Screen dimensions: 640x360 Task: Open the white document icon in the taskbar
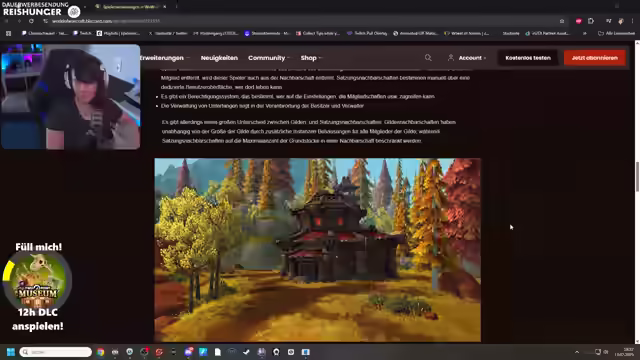(x=218, y=352)
